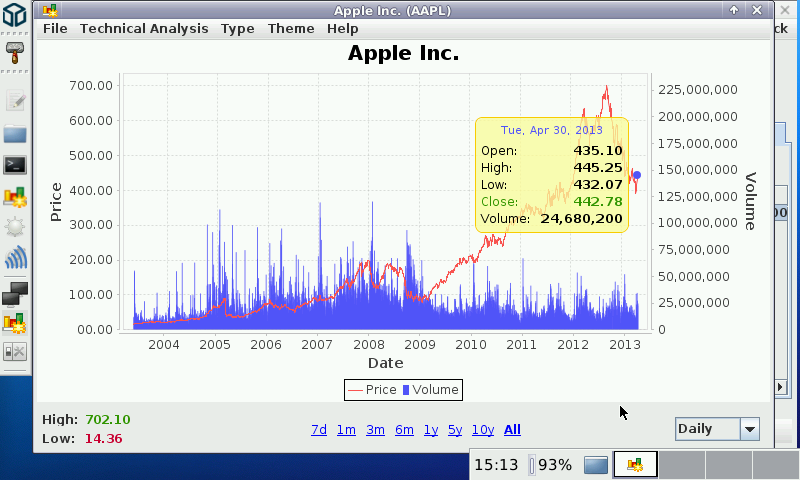Launch the terminal from the sidebar
This screenshot has height=480, width=800.
point(15,165)
